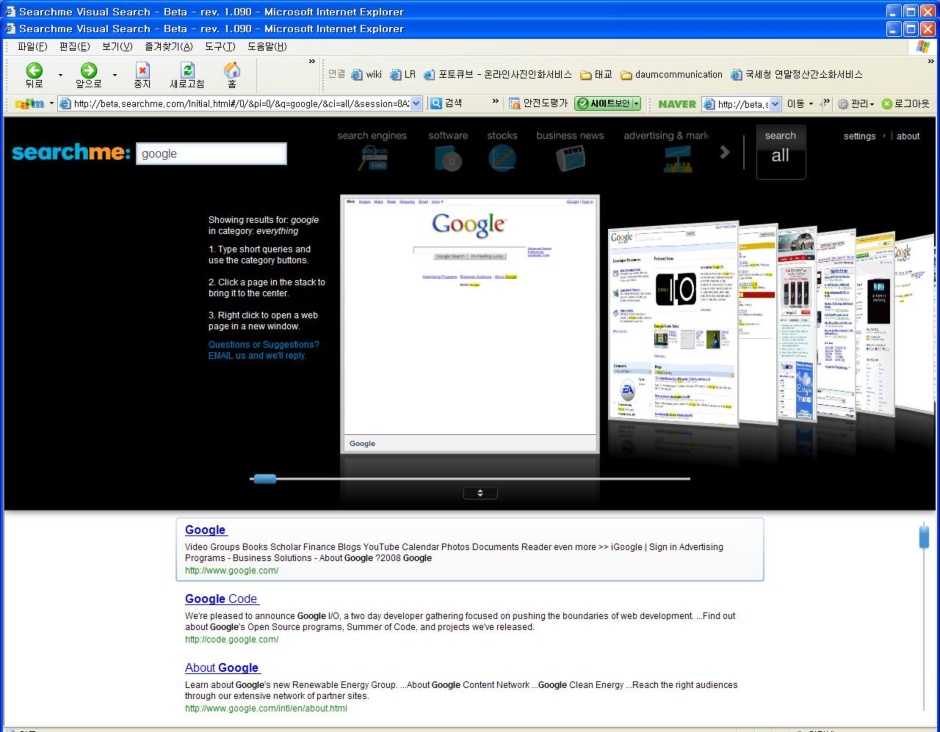Image resolution: width=940 pixels, height=732 pixels.
Task: Toggle the results panel expand/collapse handle
Action: (480, 493)
